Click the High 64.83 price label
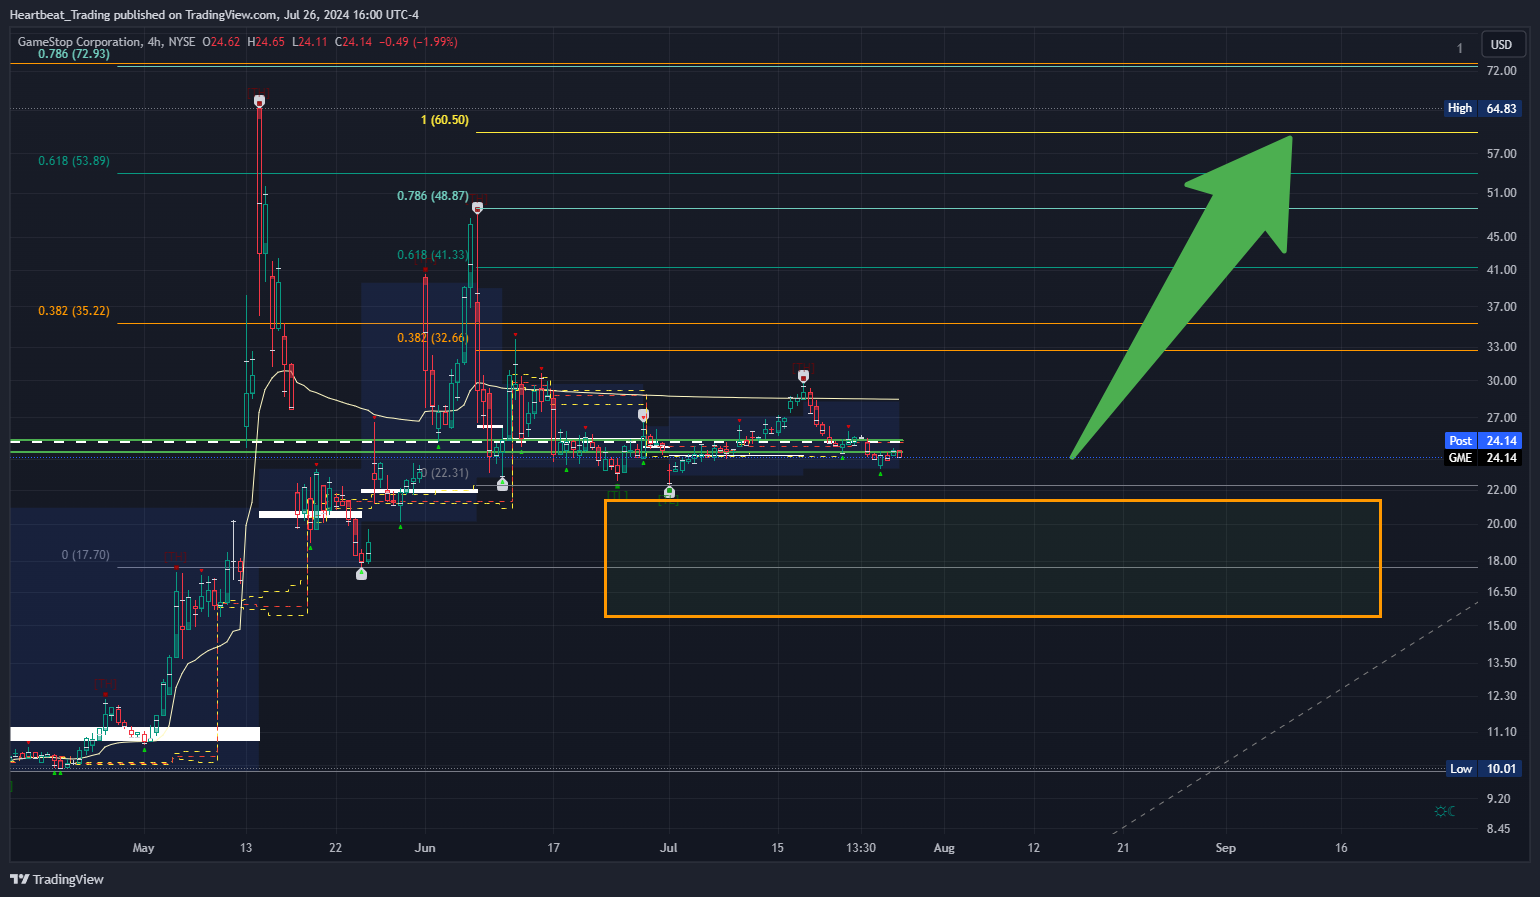 click(x=1484, y=108)
